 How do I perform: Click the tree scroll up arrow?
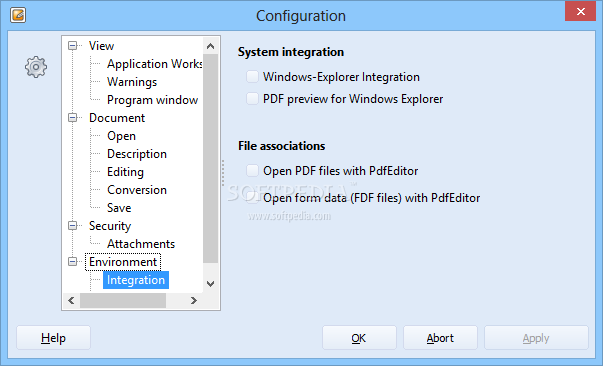(x=210, y=46)
